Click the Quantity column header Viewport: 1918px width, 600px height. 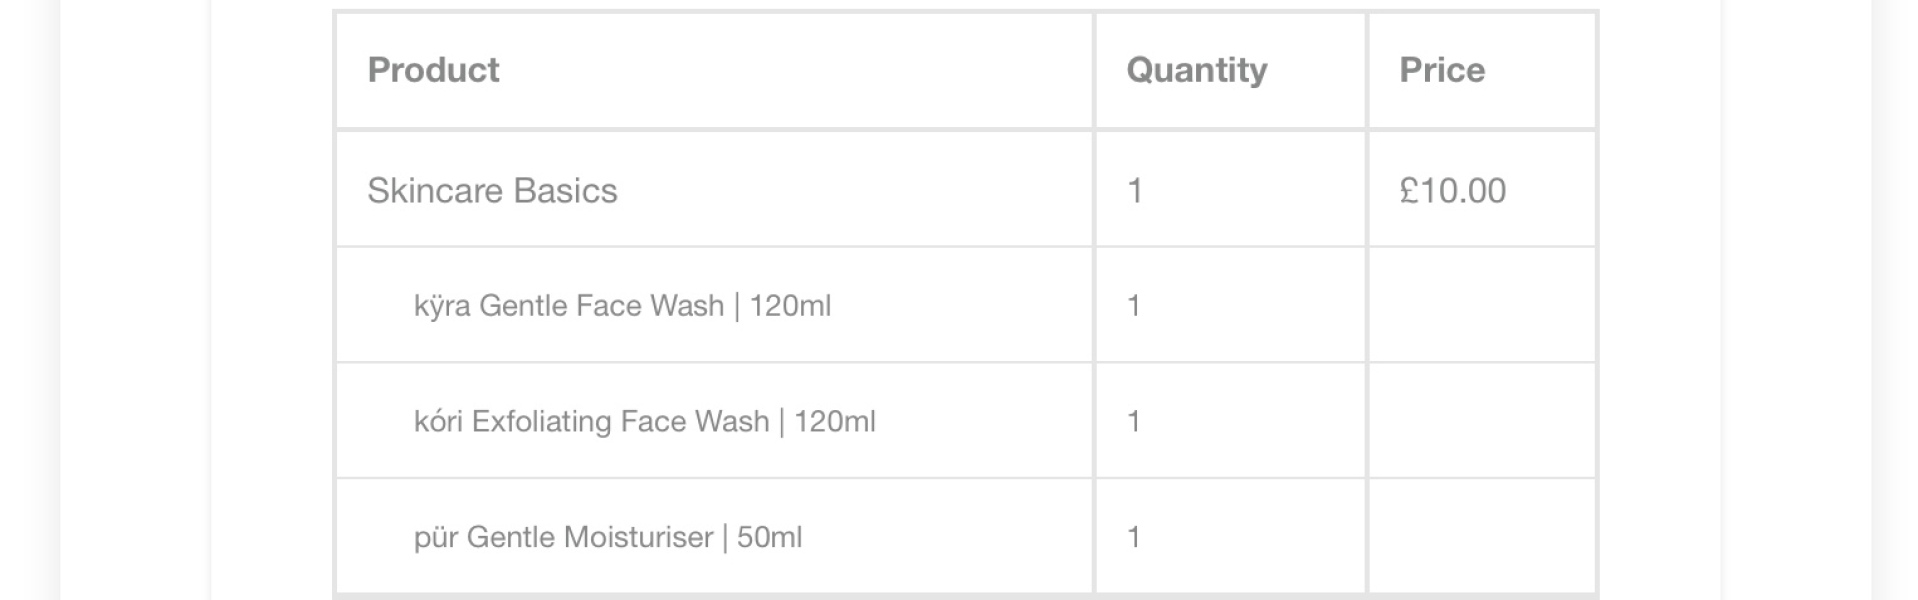click(x=1196, y=70)
